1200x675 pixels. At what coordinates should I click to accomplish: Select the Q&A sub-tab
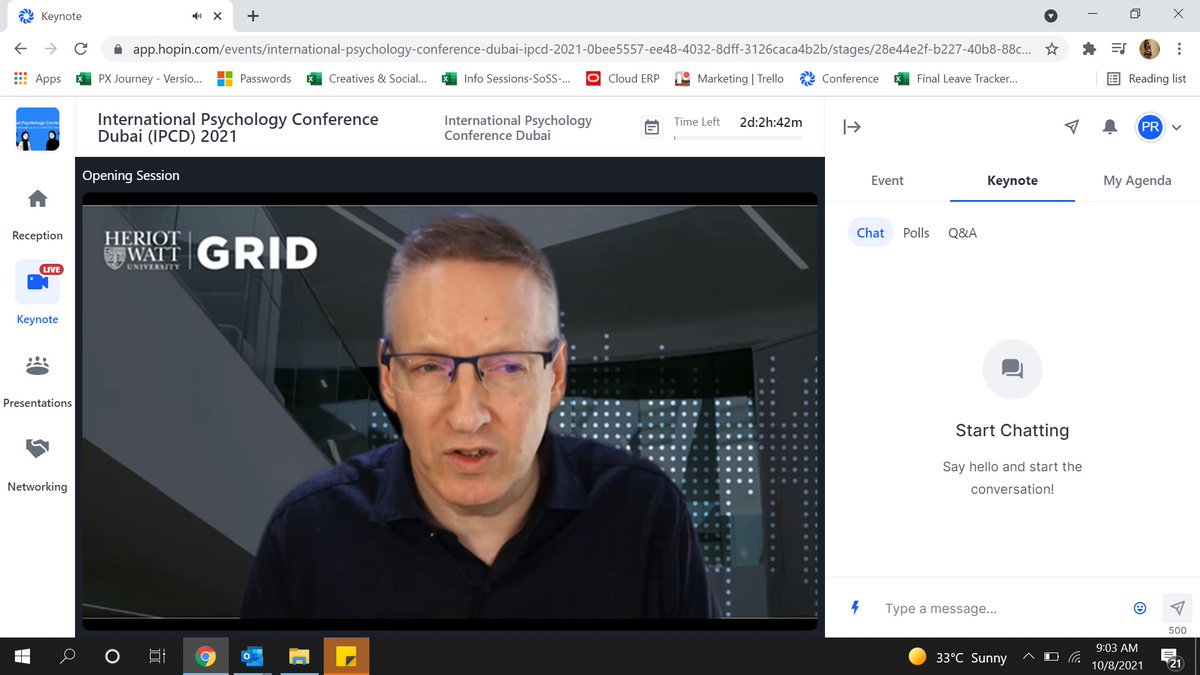coord(962,232)
